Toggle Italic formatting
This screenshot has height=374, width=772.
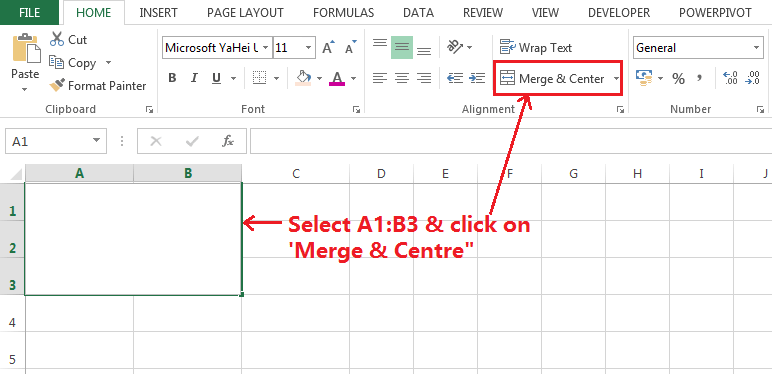point(194,78)
